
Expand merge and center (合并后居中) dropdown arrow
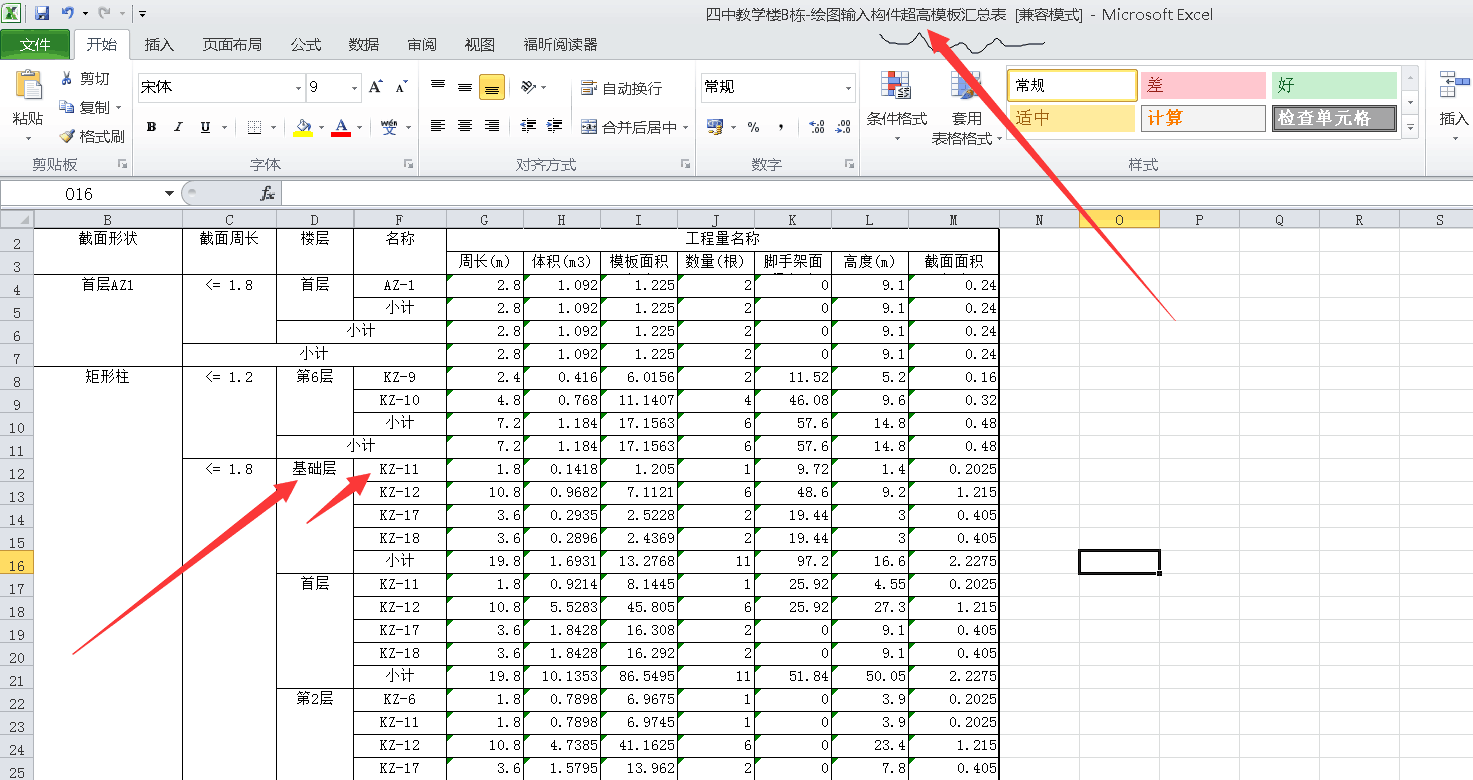(686, 127)
